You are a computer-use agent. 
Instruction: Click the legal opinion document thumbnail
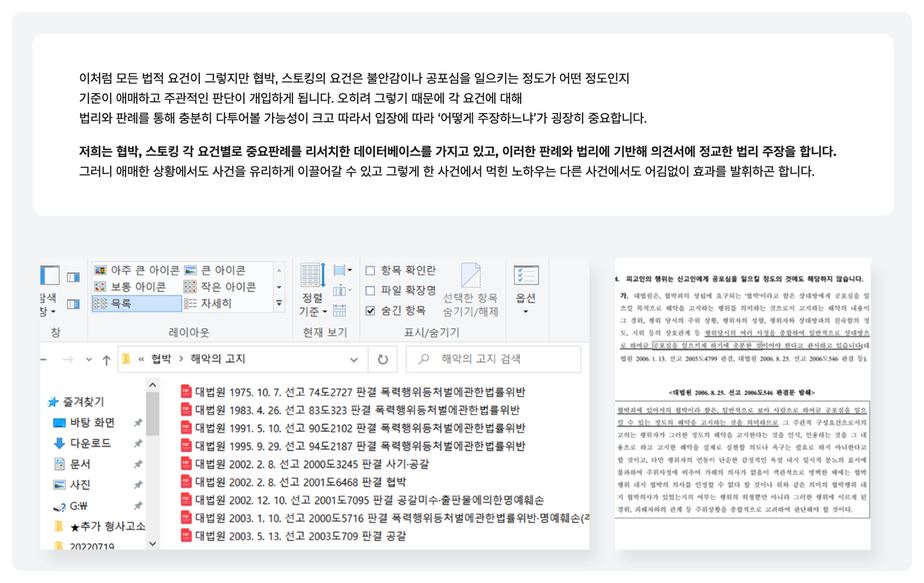click(x=742, y=404)
